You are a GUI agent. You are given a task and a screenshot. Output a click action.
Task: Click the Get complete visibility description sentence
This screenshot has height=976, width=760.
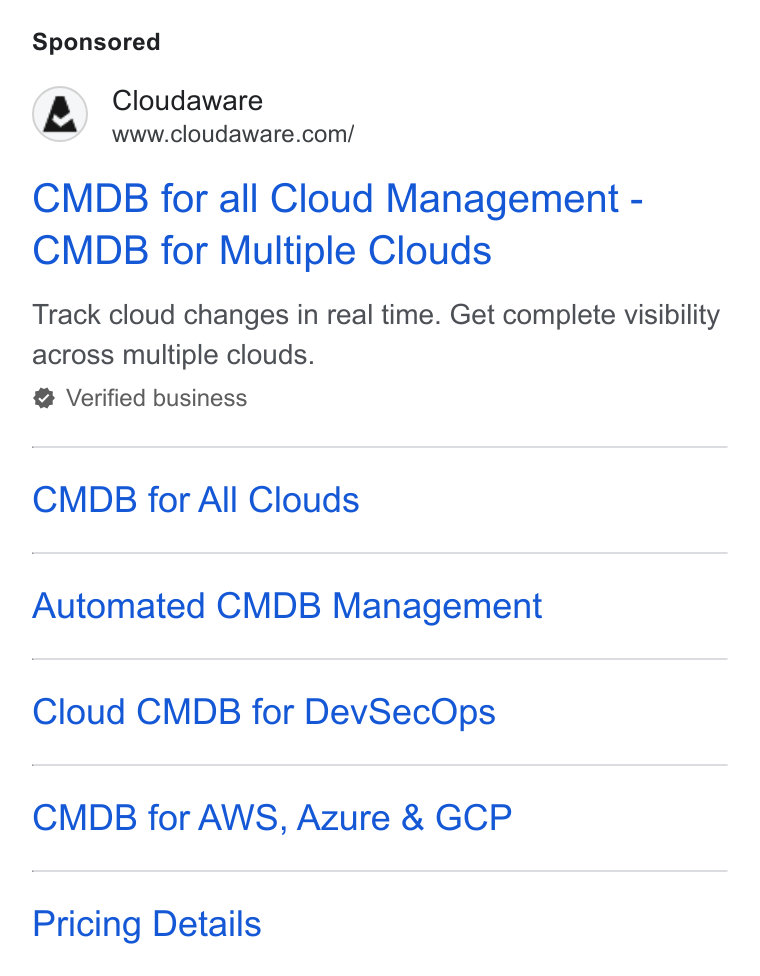(585, 315)
